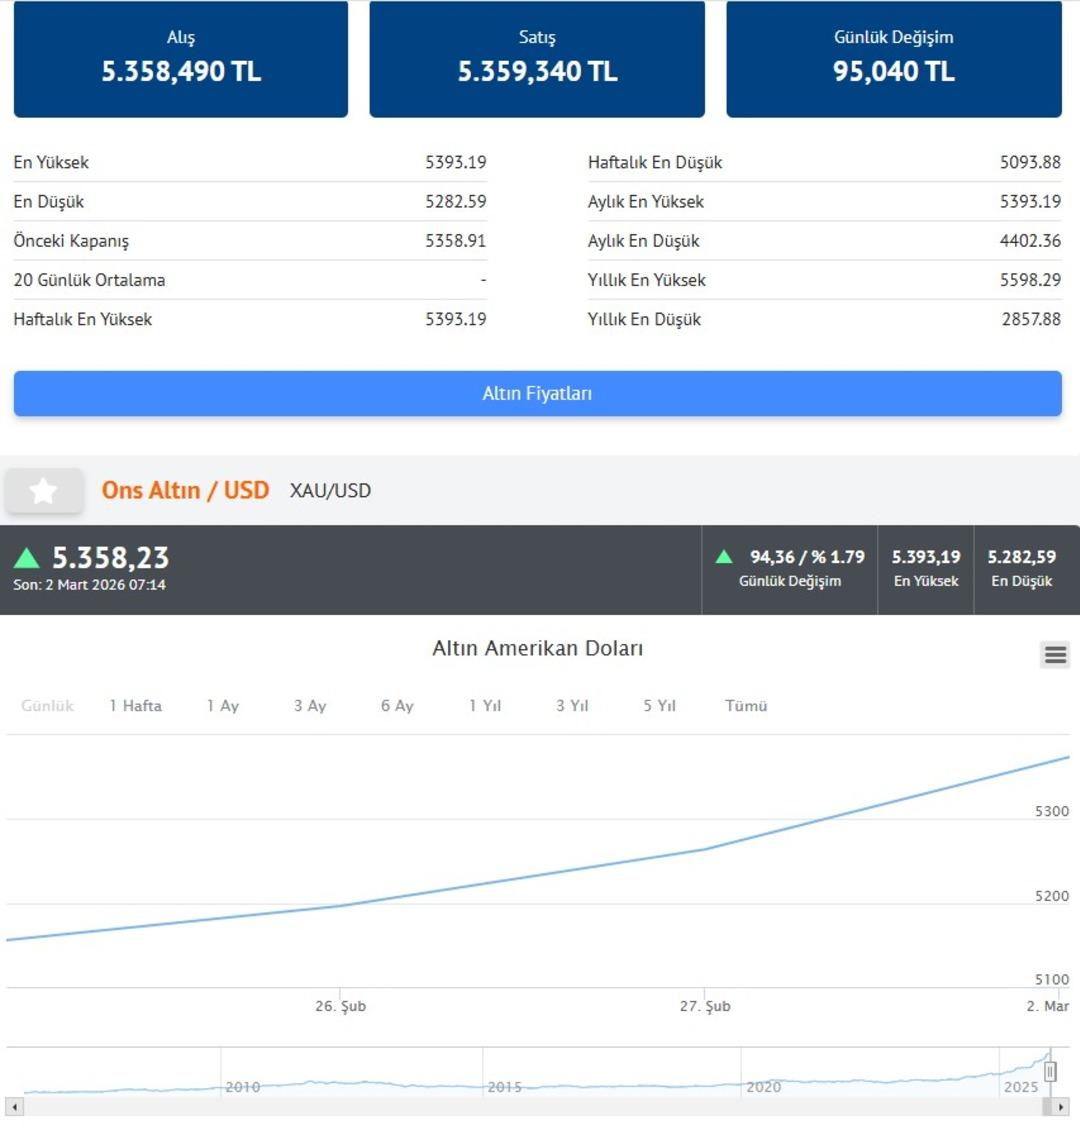Switch chart to 3 Ay range
The height and width of the screenshot is (1130, 1080).
click(x=310, y=706)
